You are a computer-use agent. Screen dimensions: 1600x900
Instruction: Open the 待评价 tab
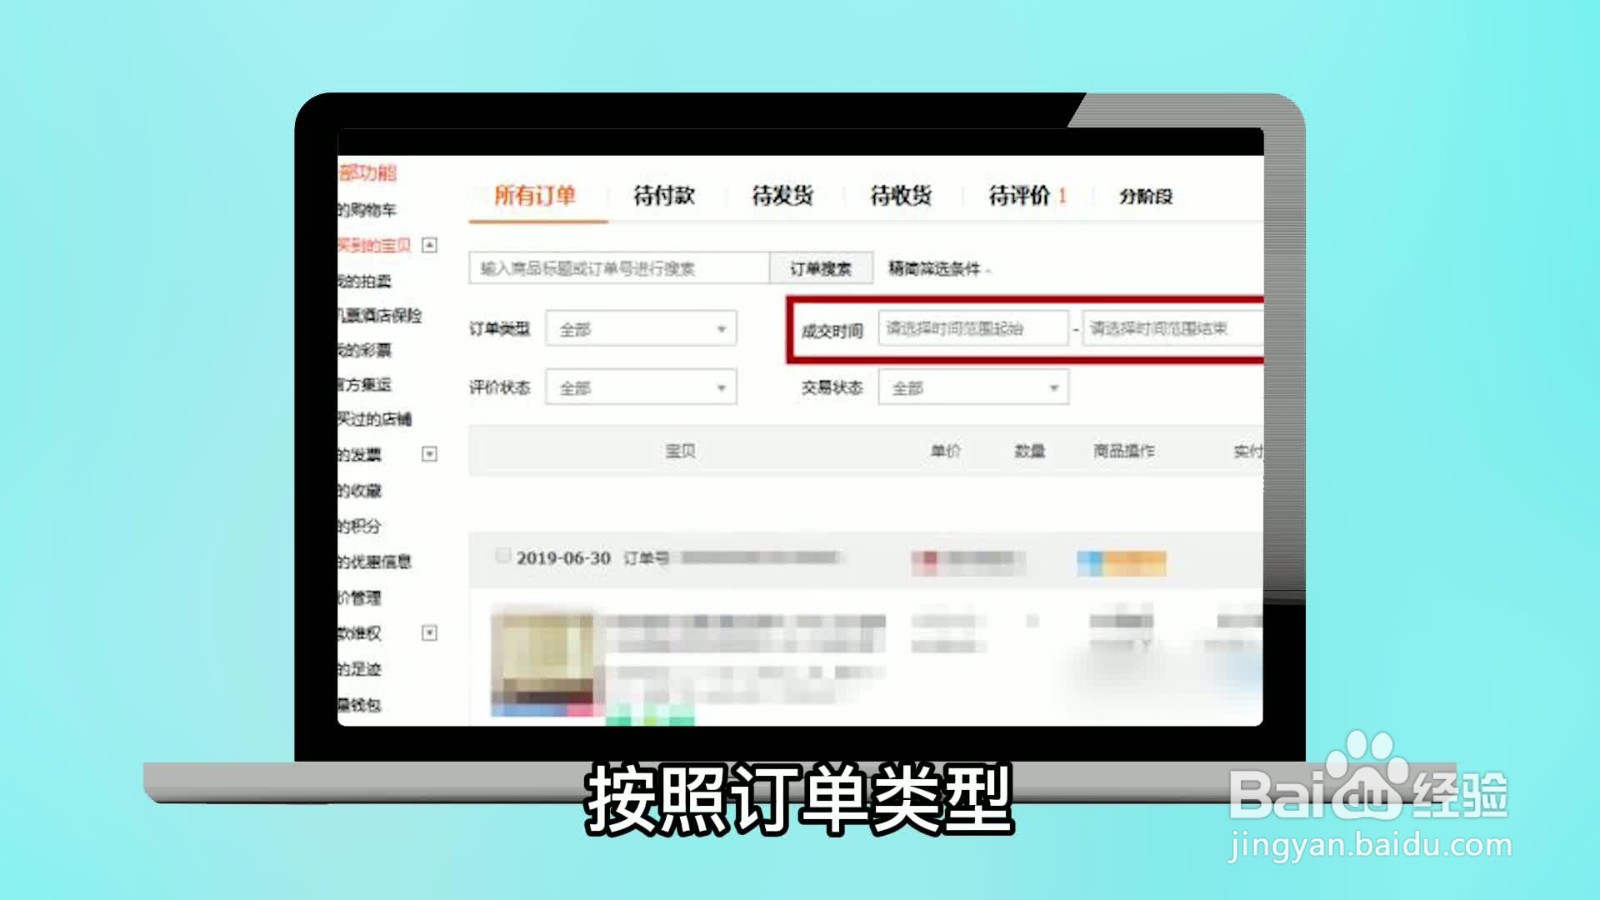pyautogui.click(x=1028, y=195)
